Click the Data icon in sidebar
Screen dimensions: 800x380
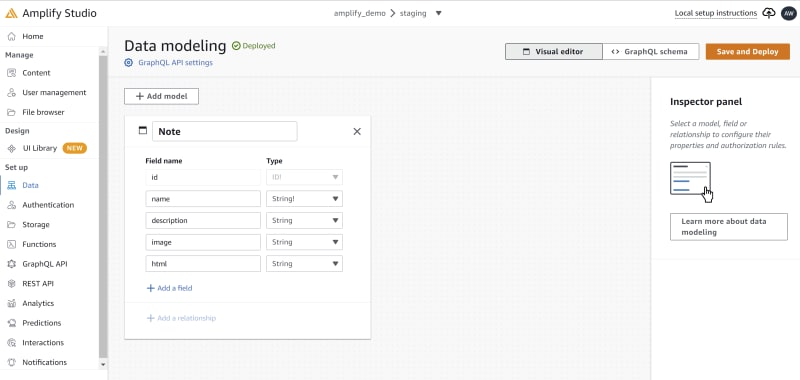(x=12, y=186)
